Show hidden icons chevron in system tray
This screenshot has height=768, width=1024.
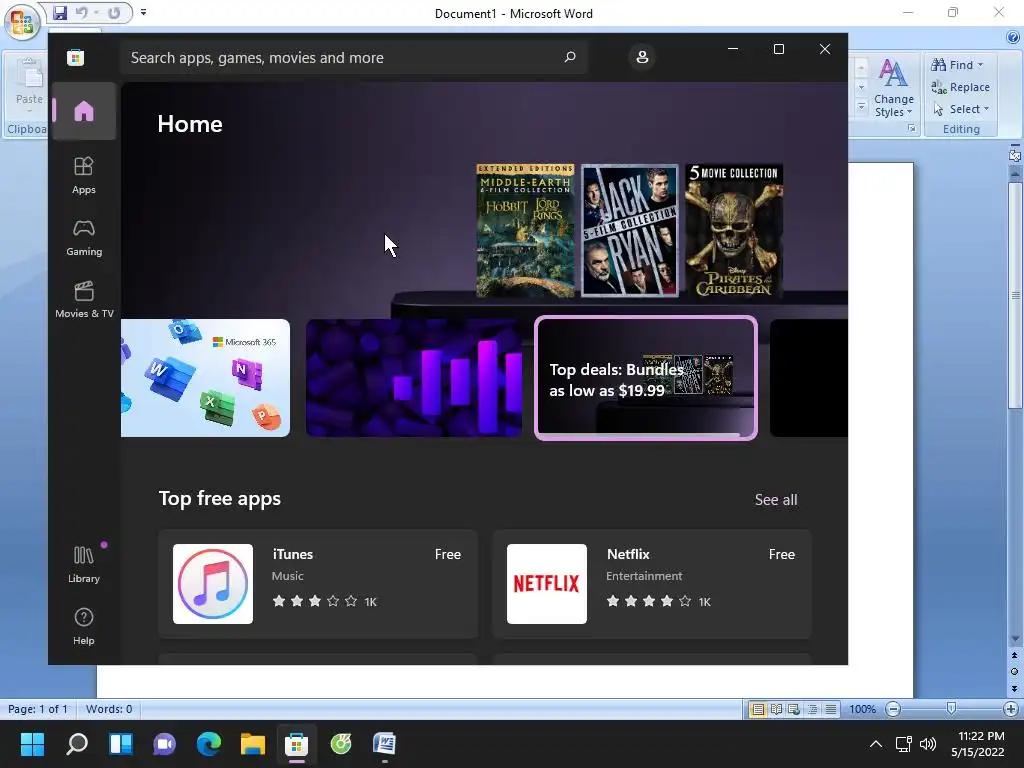pos(876,744)
